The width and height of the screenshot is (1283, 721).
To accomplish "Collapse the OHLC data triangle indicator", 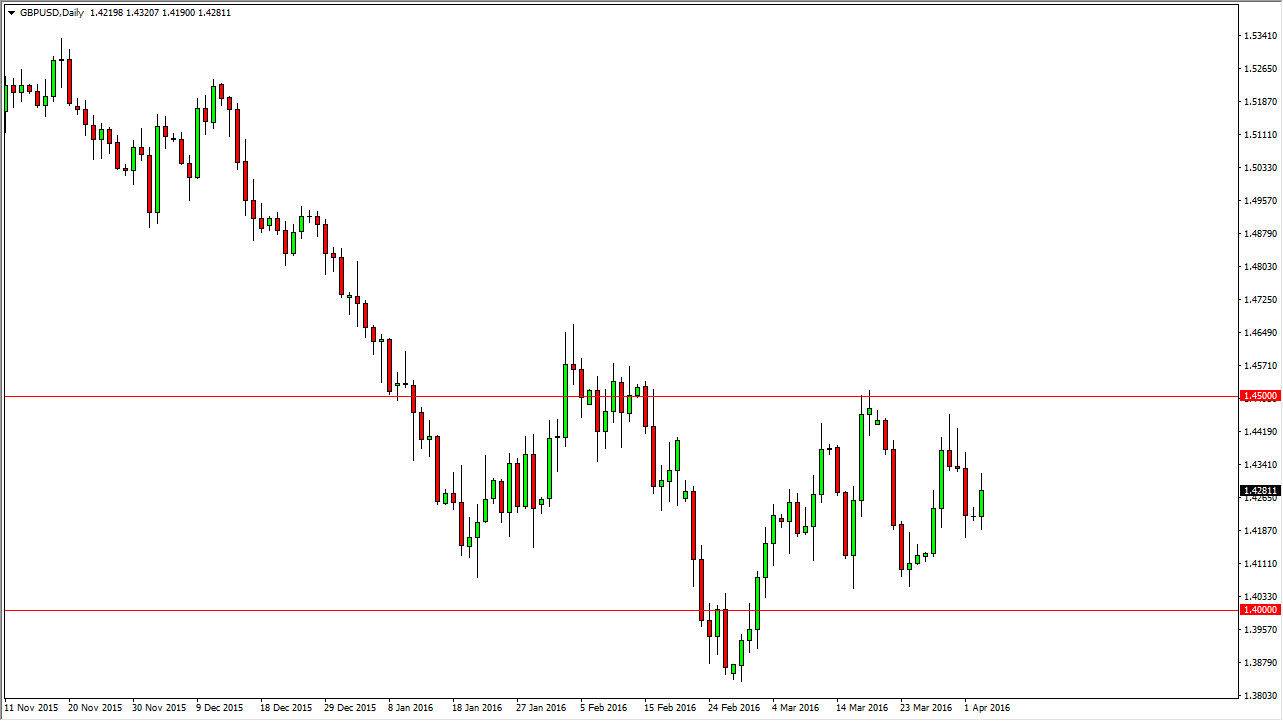I will 10,12.
